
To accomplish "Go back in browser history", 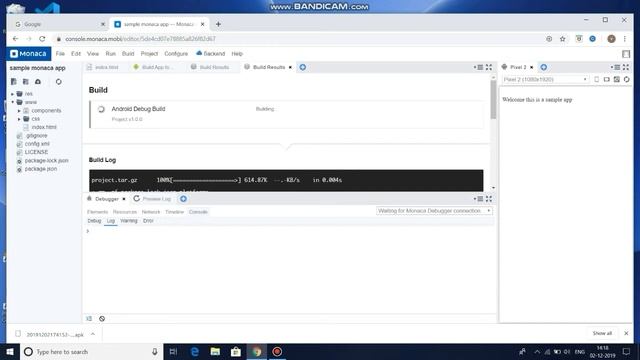I will [x=16, y=39].
